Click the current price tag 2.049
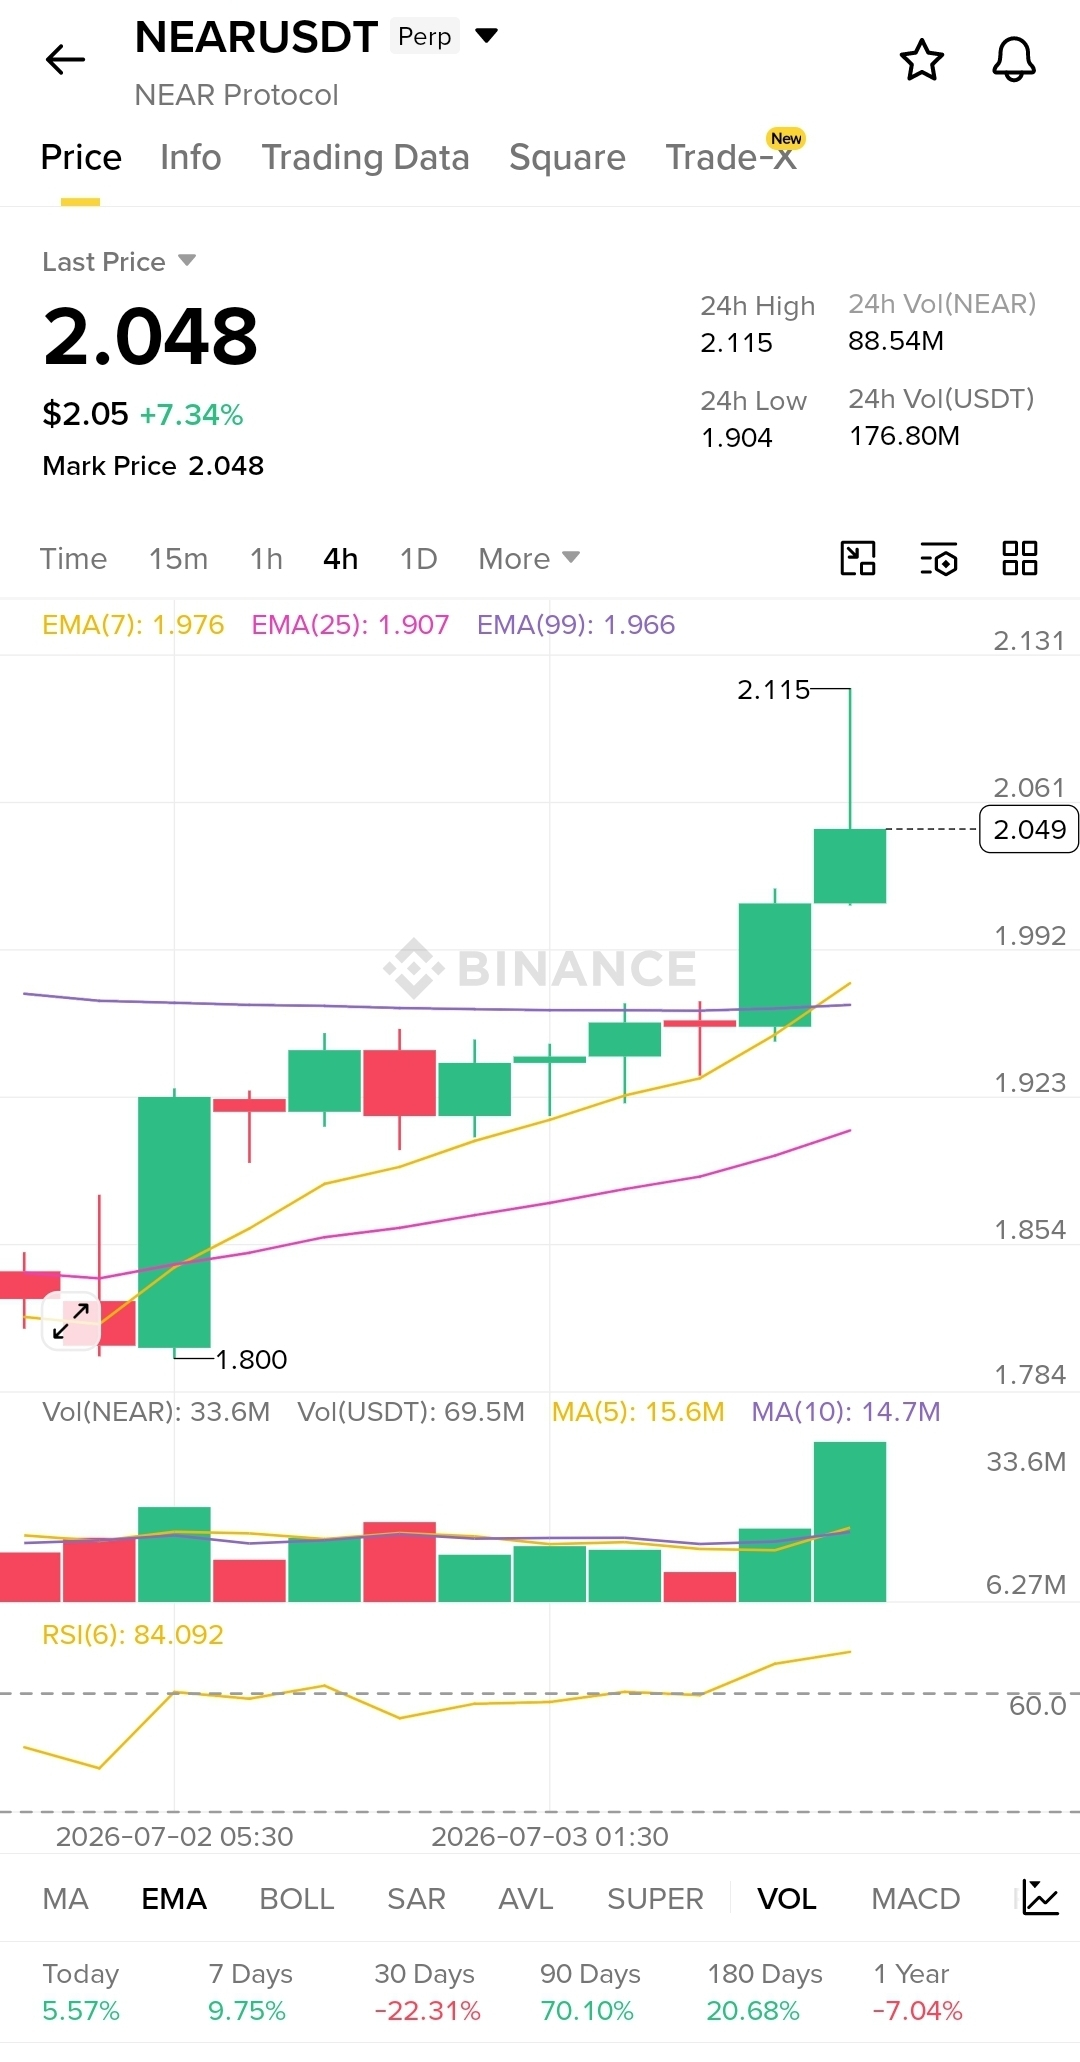Viewport: 1080px width, 2062px height. 1029,829
